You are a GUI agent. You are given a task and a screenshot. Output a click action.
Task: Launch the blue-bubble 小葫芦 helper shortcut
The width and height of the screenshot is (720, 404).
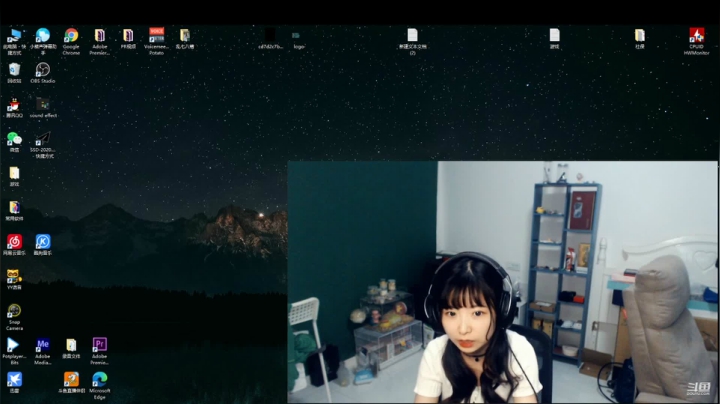43,35
